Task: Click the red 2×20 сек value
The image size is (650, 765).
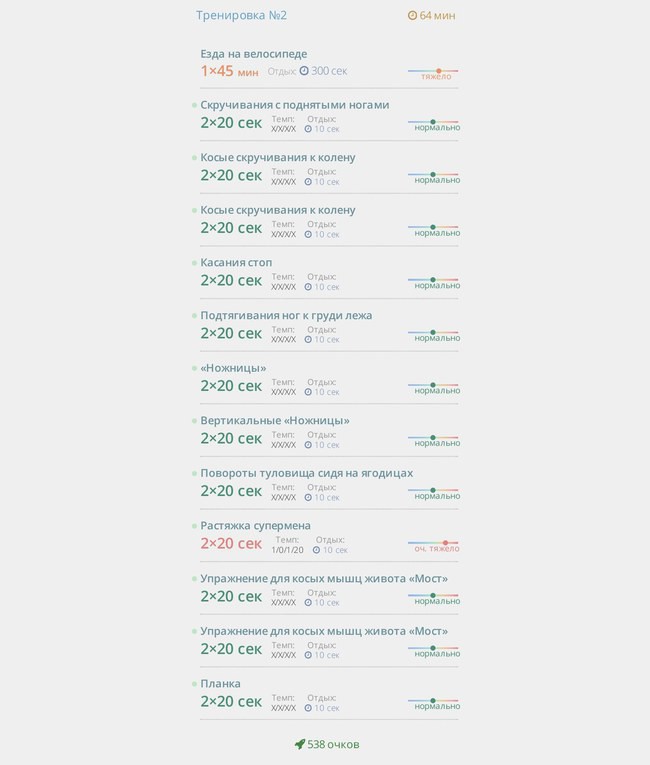Action: (x=231, y=544)
